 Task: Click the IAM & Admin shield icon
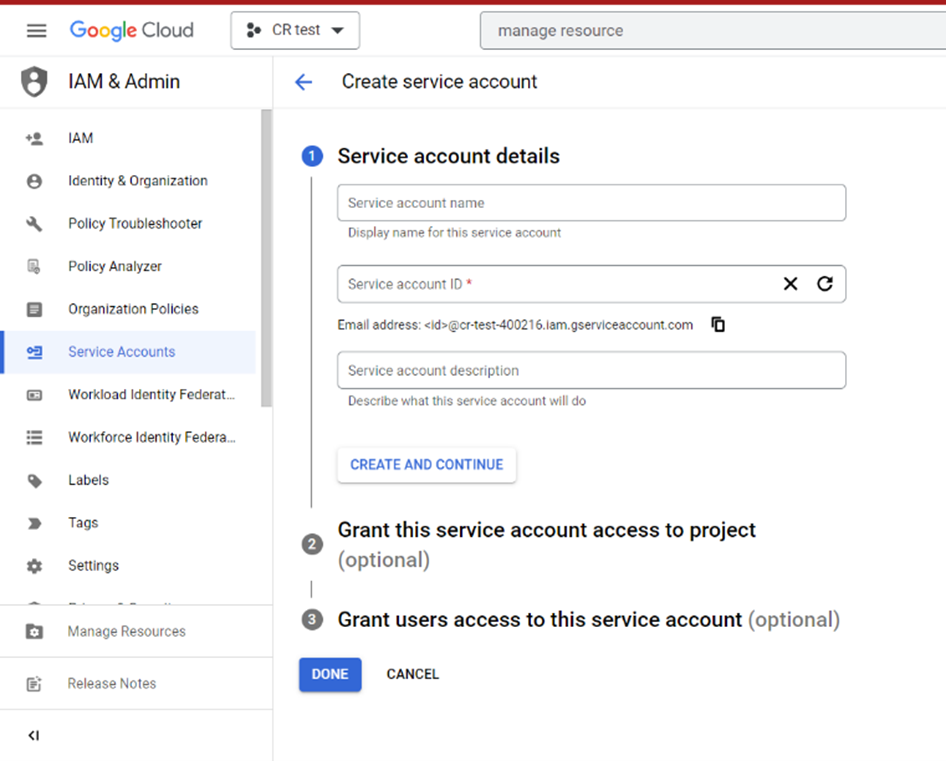(34, 81)
